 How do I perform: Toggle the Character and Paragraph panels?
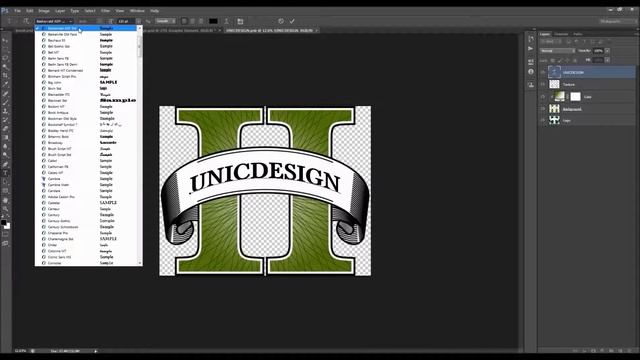(240, 21)
